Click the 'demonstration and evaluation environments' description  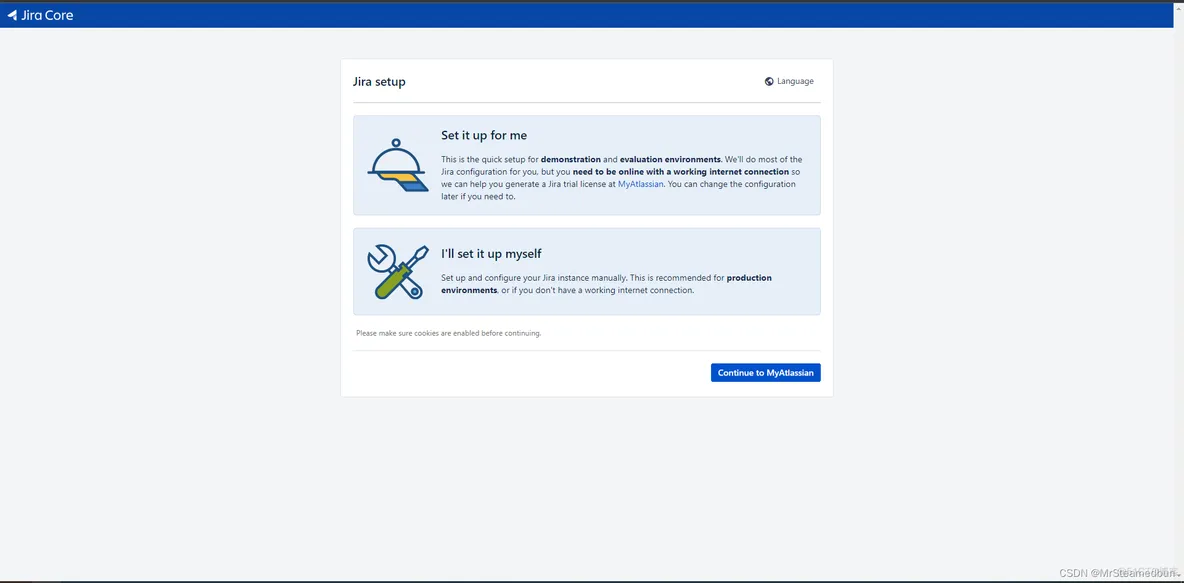coord(622,177)
